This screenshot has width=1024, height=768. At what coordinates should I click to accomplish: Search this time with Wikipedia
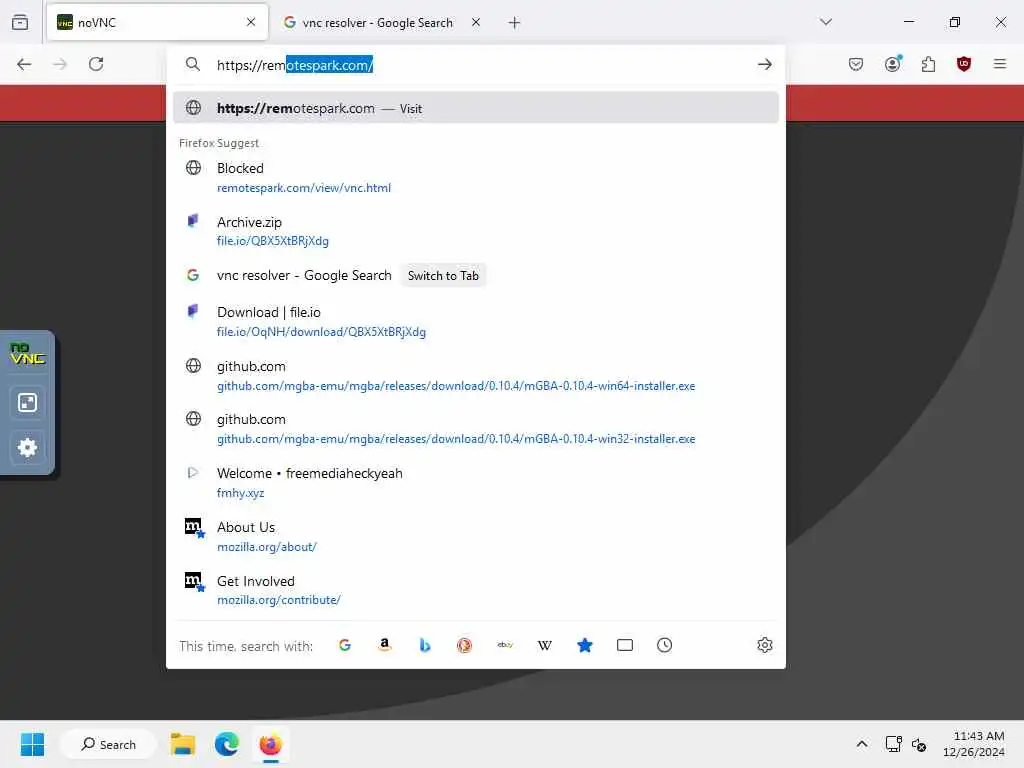pyautogui.click(x=545, y=645)
